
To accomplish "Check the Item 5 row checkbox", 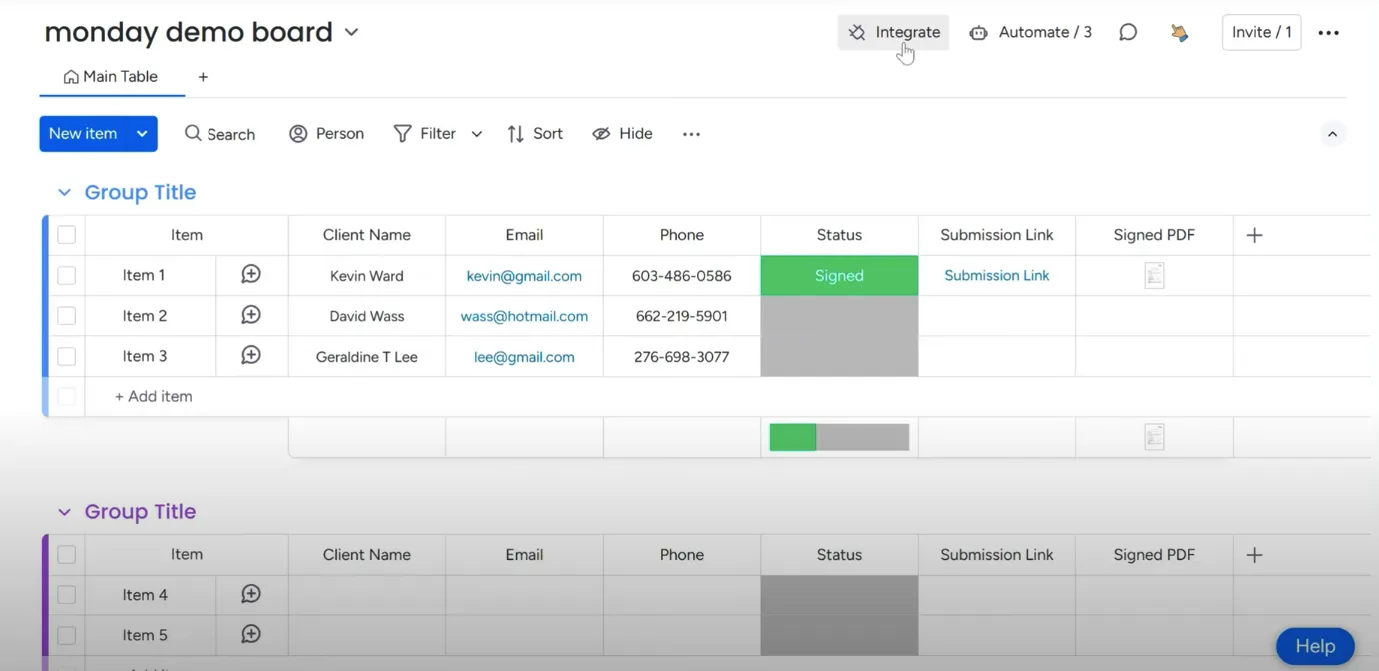I will pyautogui.click(x=66, y=635).
